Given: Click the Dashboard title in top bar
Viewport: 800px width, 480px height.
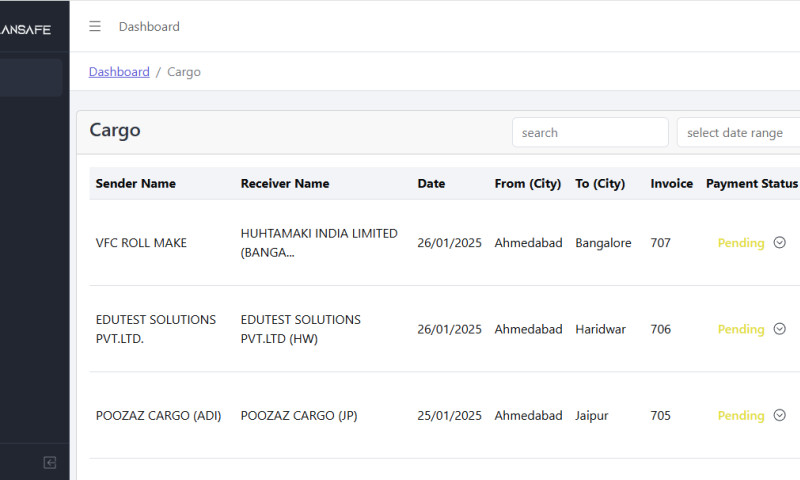Looking at the screenshot, I should click(149, 27).
